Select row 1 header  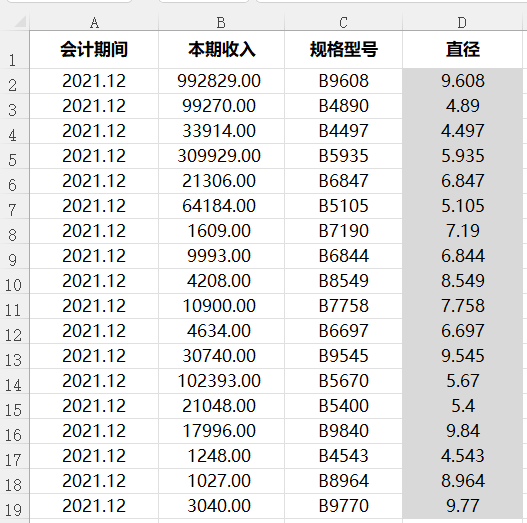click(13, 50)
